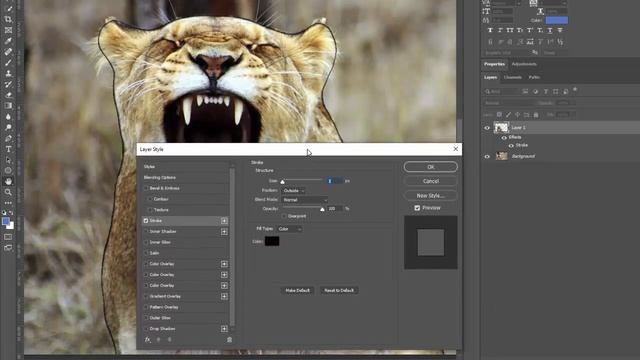This screenshot has height=360, width=640.
Task: Click the black stroke Color swatch
Action: (x=272, y=241)
